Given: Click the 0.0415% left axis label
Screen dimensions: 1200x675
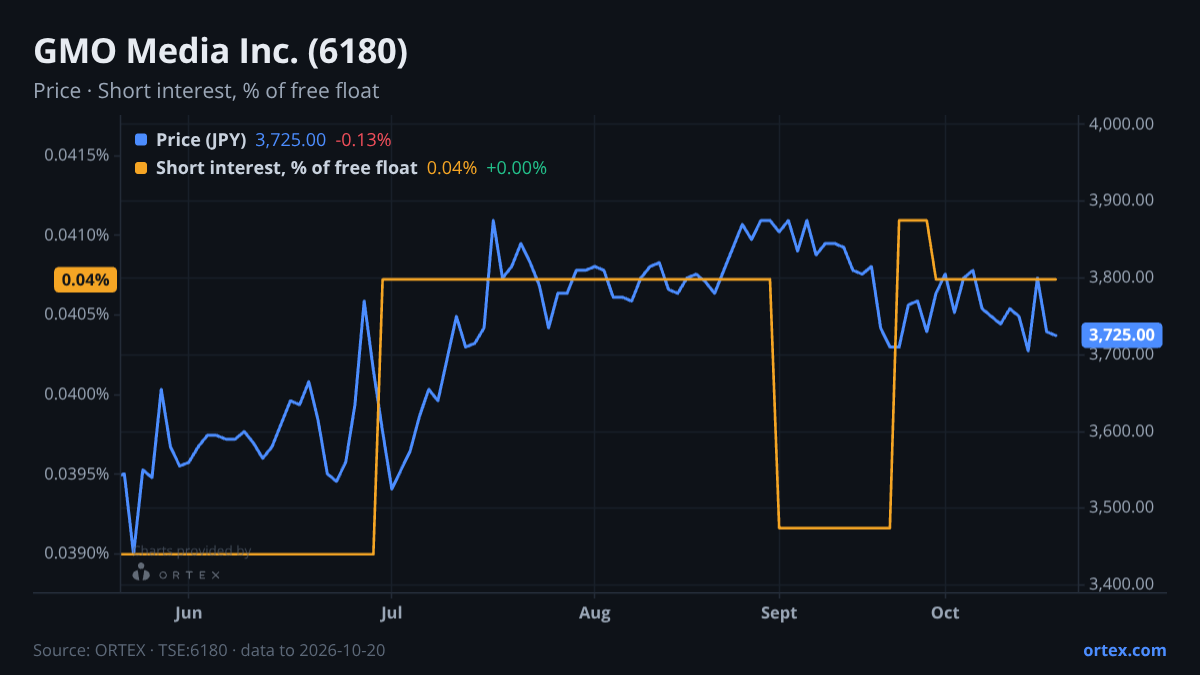Looking at the screenshot, I should point(77,156).
